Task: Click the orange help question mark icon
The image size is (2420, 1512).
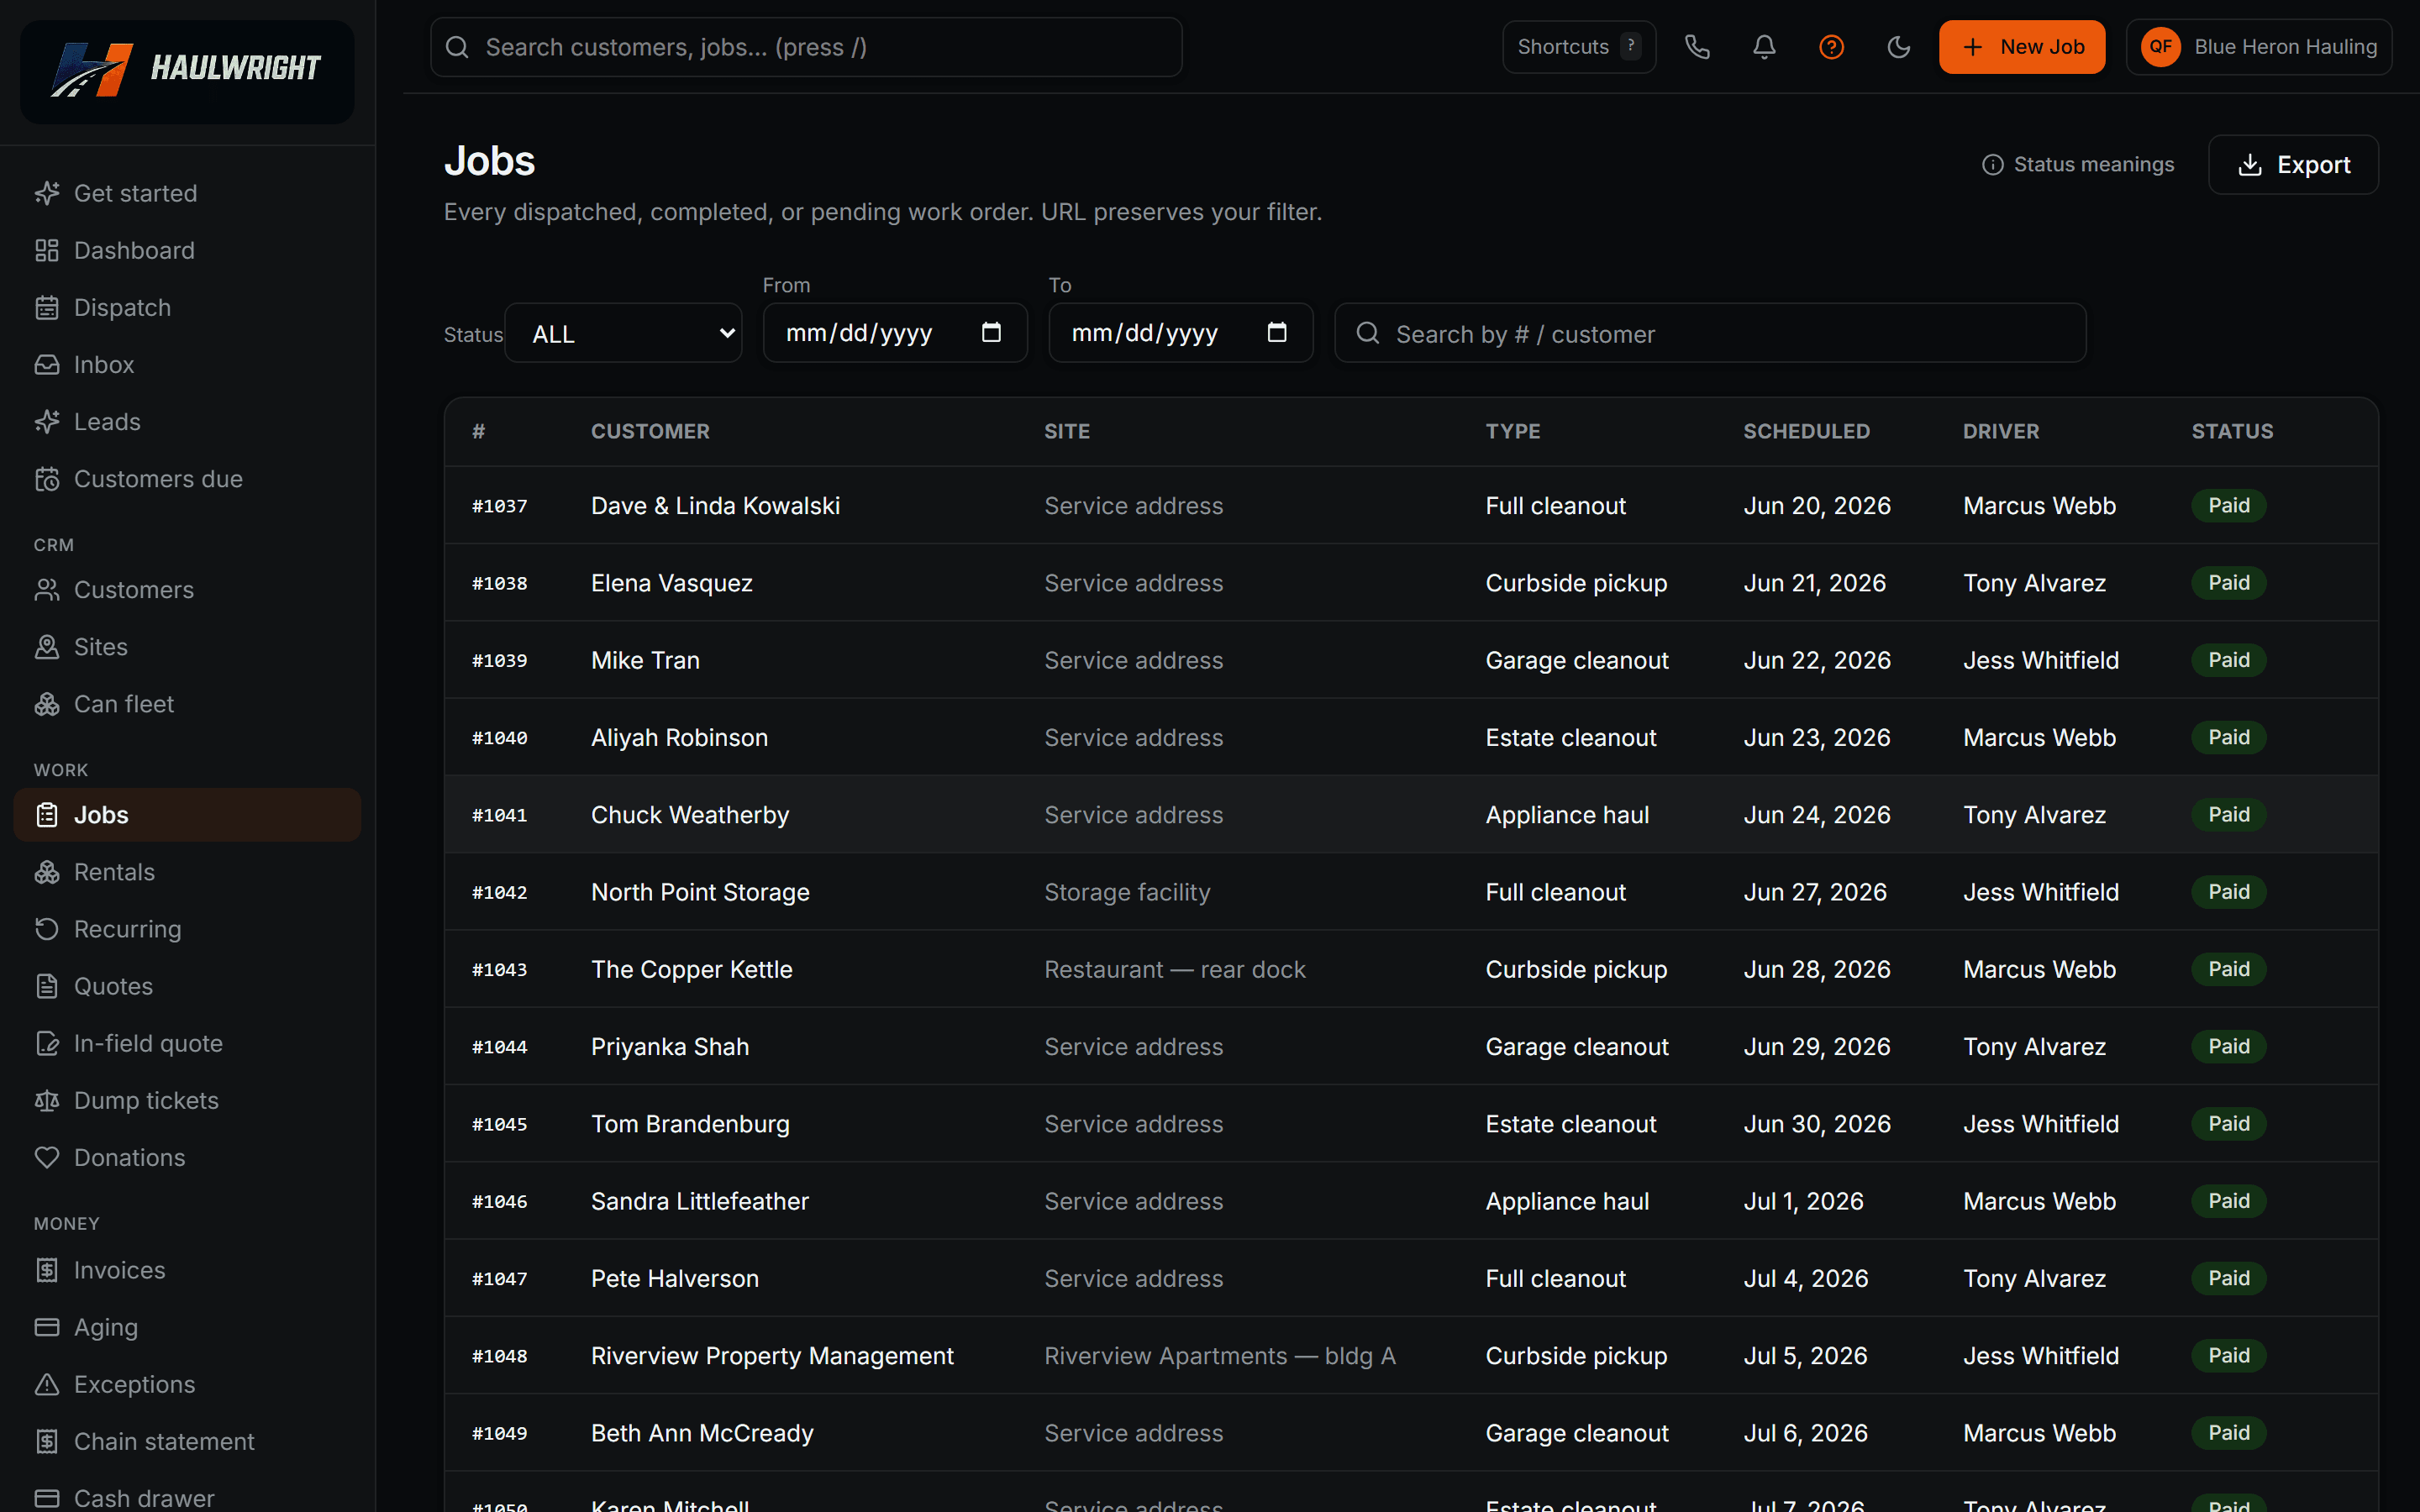Action: tap(1831, 47)
